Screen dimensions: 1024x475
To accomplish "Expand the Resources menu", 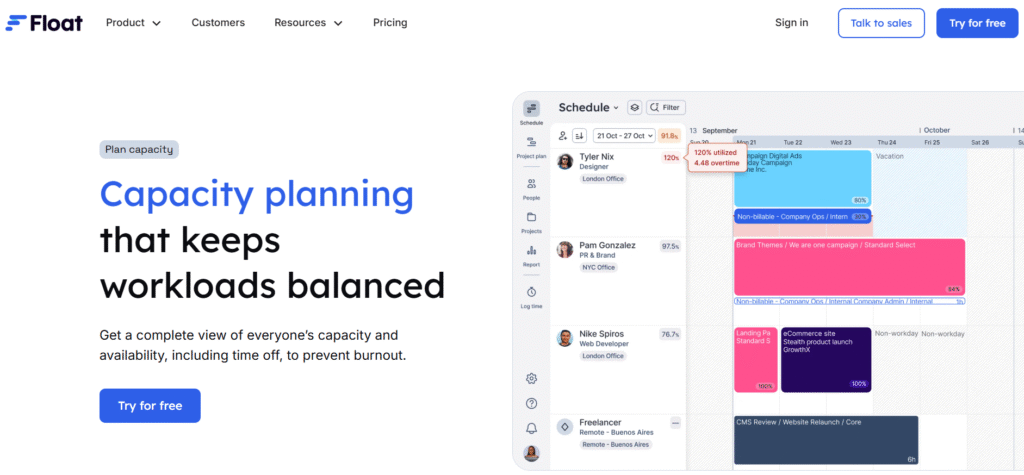I will [x=308, y=23].
